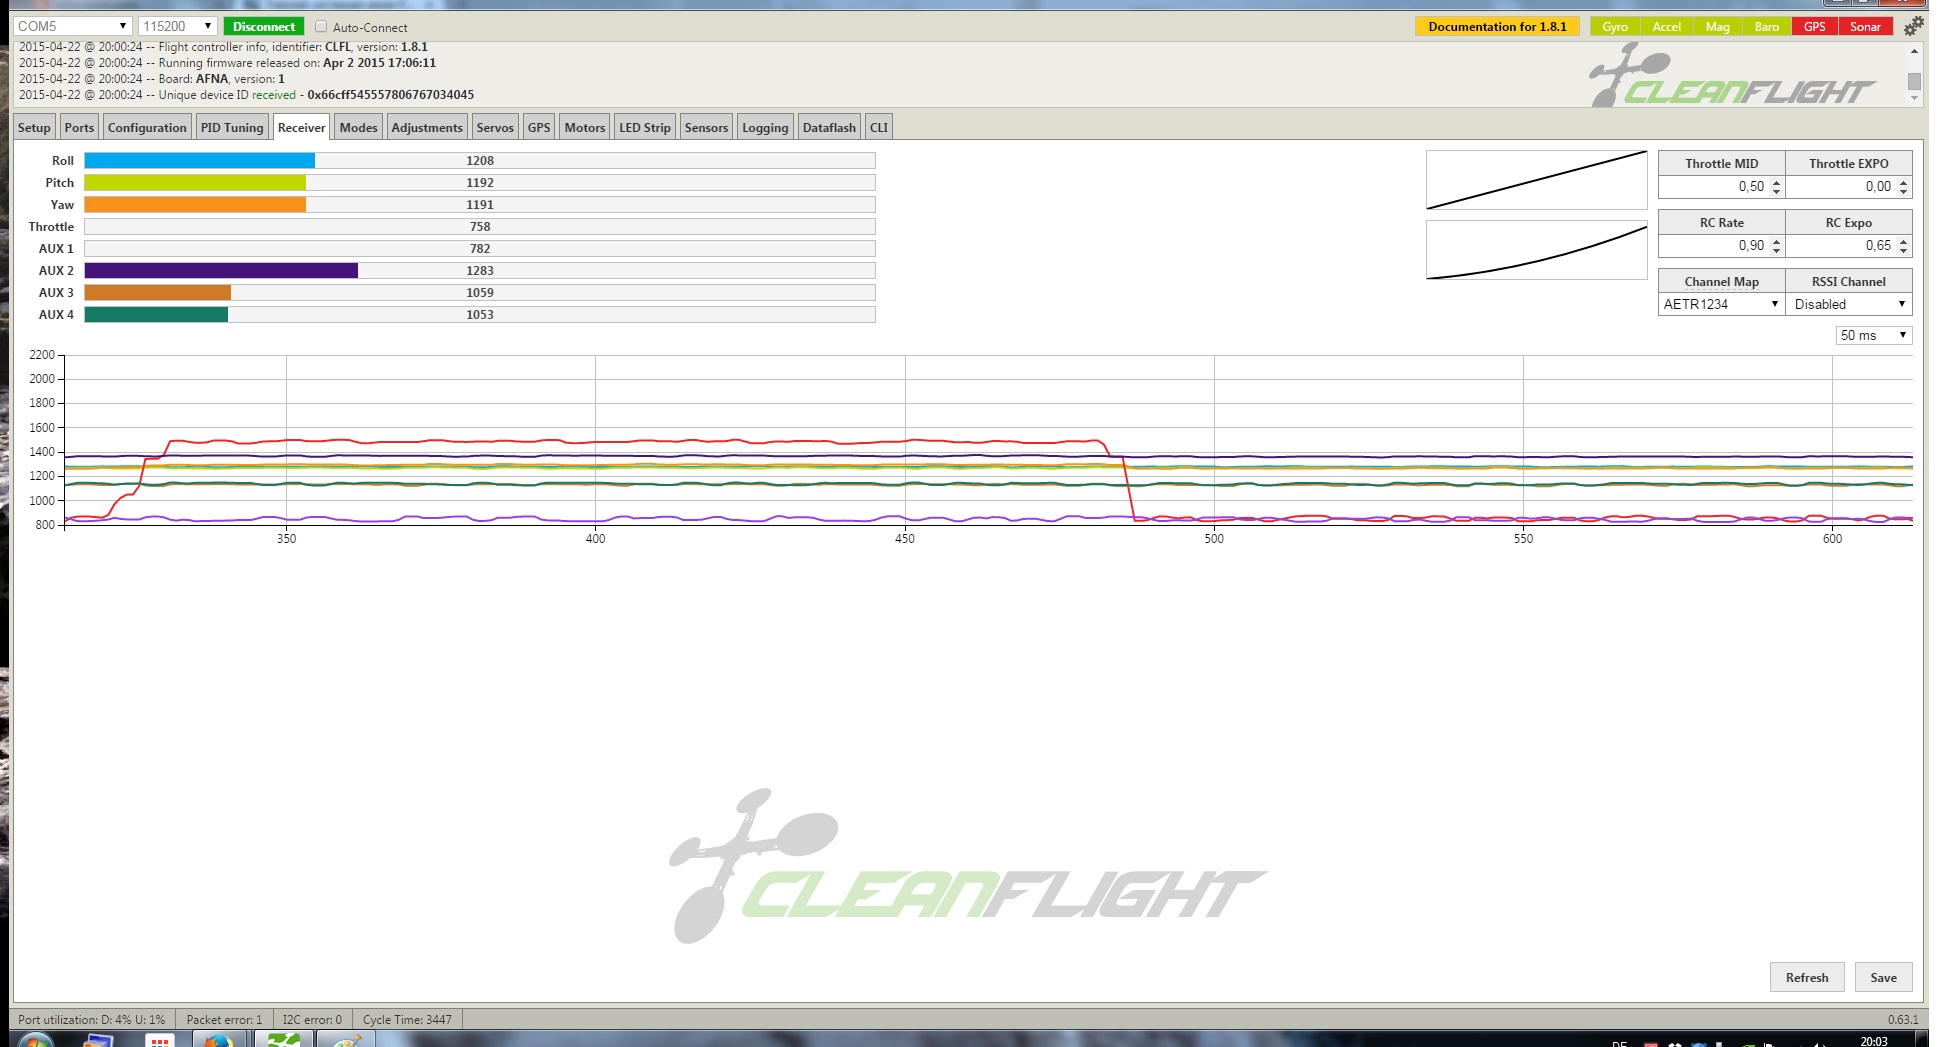The image size is (1939, 1047).
Task: Open the Adjustments tab
Action: click(x=427, y=127)
